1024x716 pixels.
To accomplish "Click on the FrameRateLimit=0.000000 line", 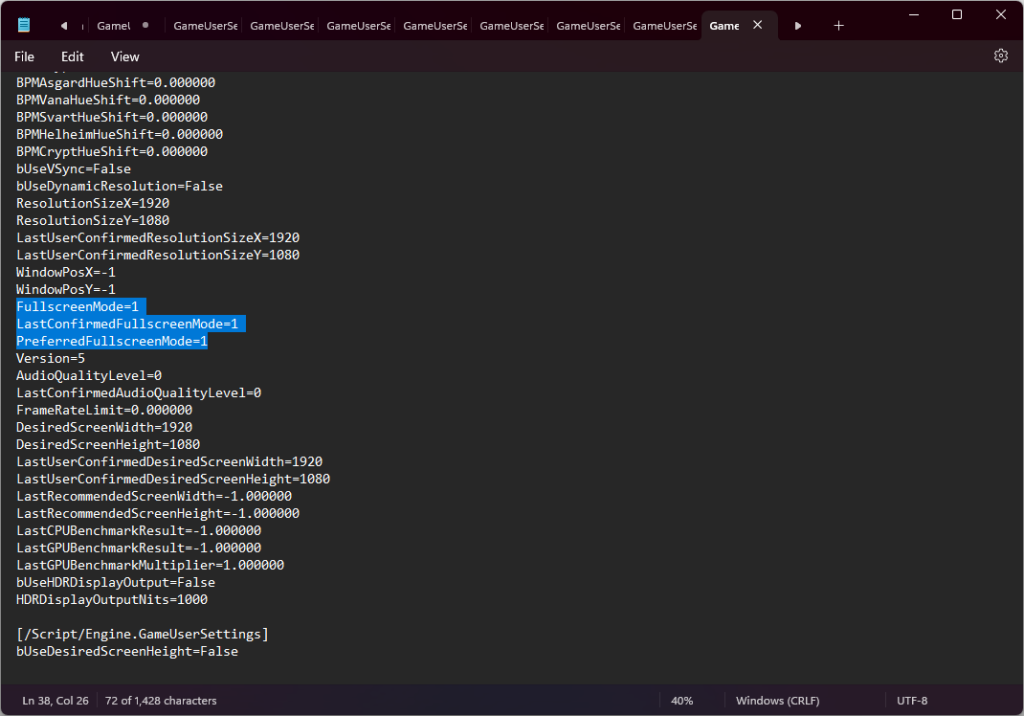I will click(104, 410).
